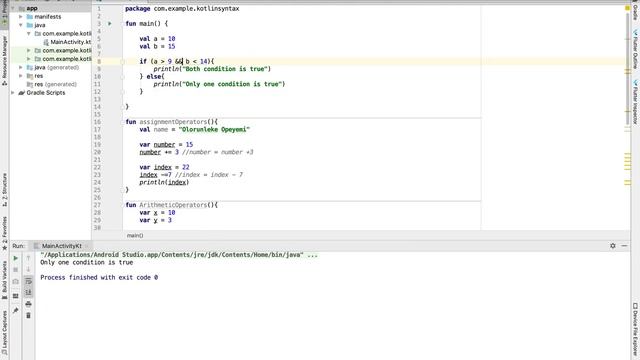Pin the Run tab with the pin icon
The height and width of the screenshot is (360, 640).
point(16,311)
